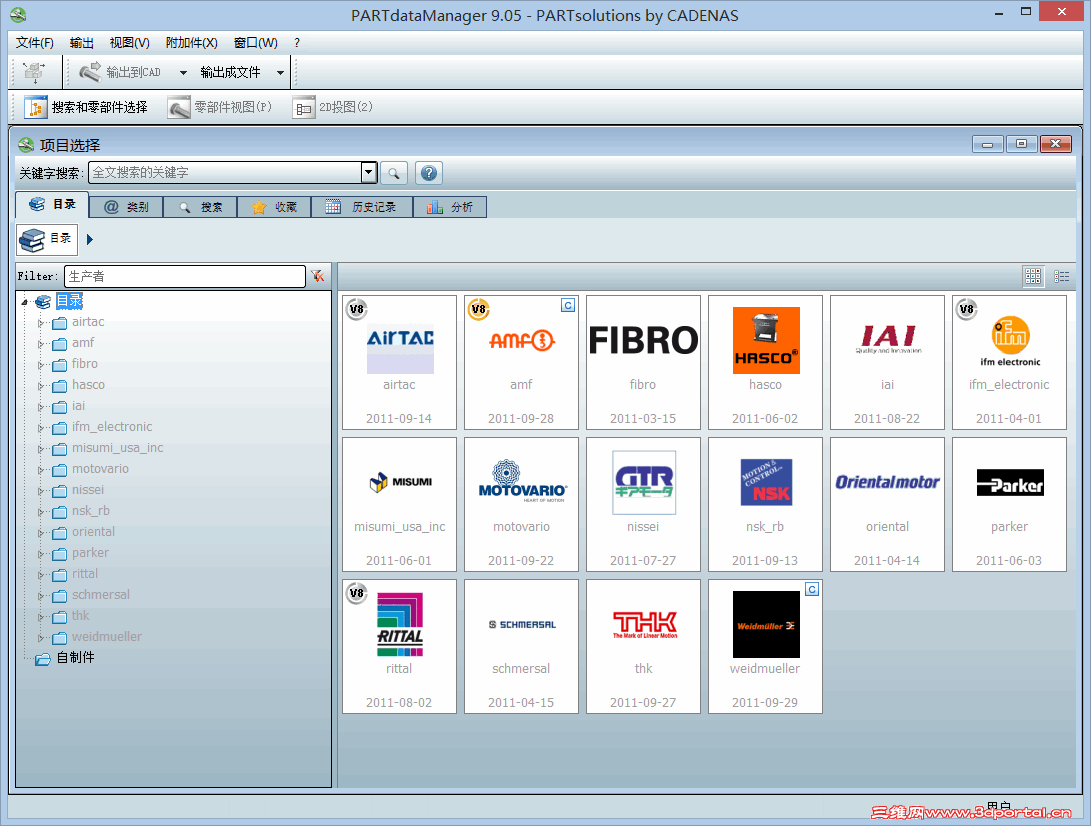
Task: Select the 历史记录 tab
Action: click(x=362, y=207)
